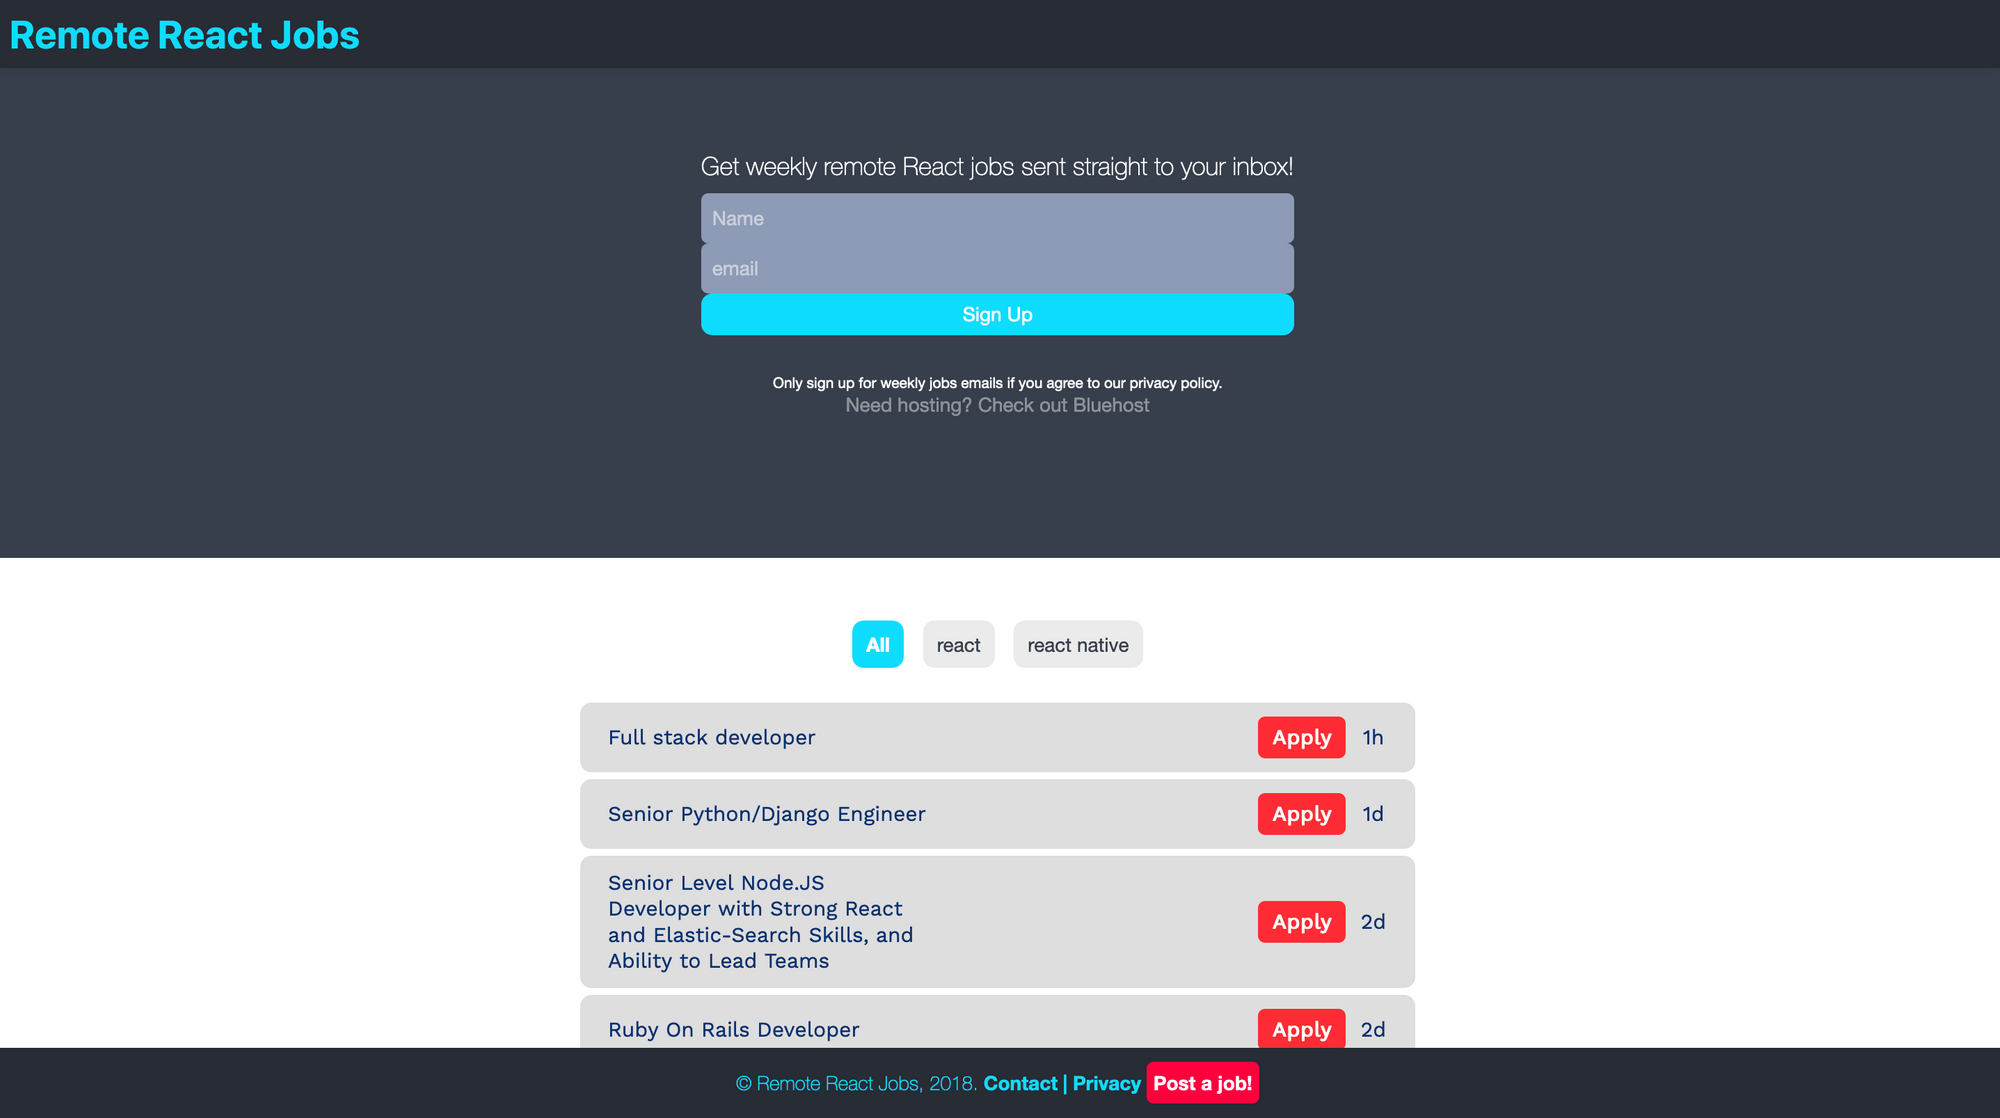Click the Name input field
The height and width of the screenshot is (1118, 2000).
pyautogui.click(x=996, y=218)
